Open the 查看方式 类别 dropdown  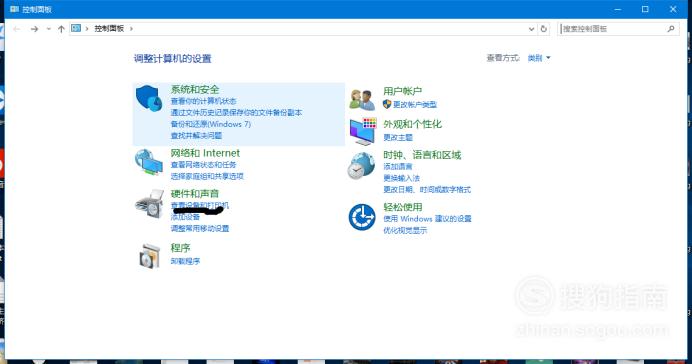click(x=539, y=58)
